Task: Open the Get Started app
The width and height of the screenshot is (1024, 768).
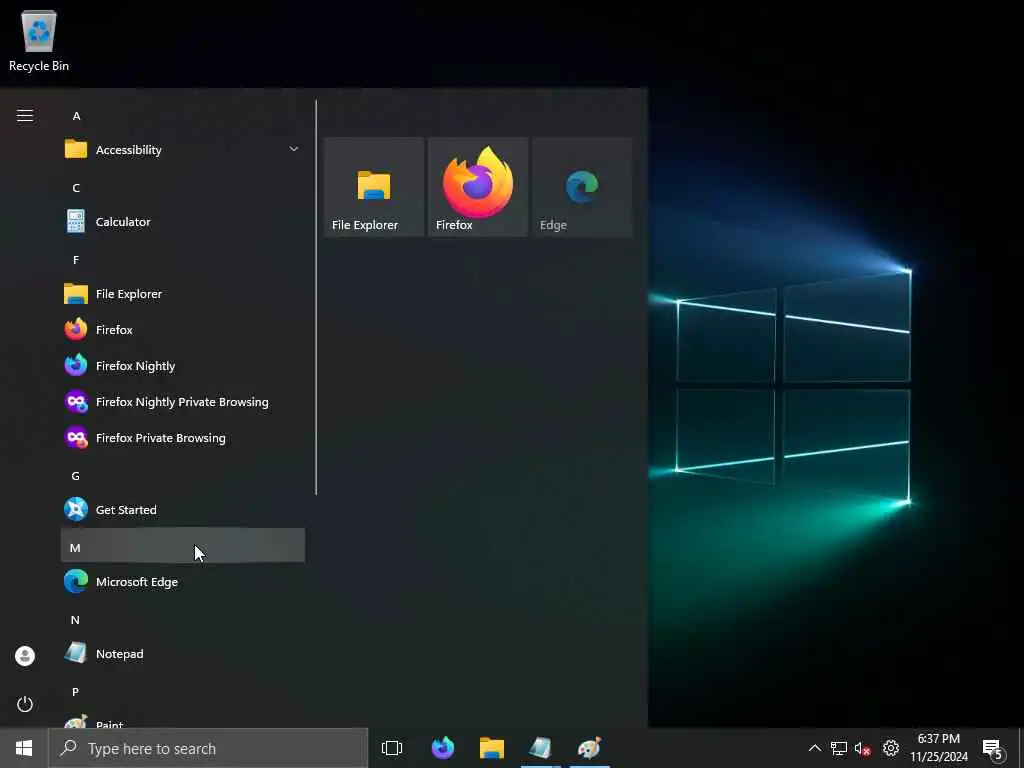Action: (183, 509)
